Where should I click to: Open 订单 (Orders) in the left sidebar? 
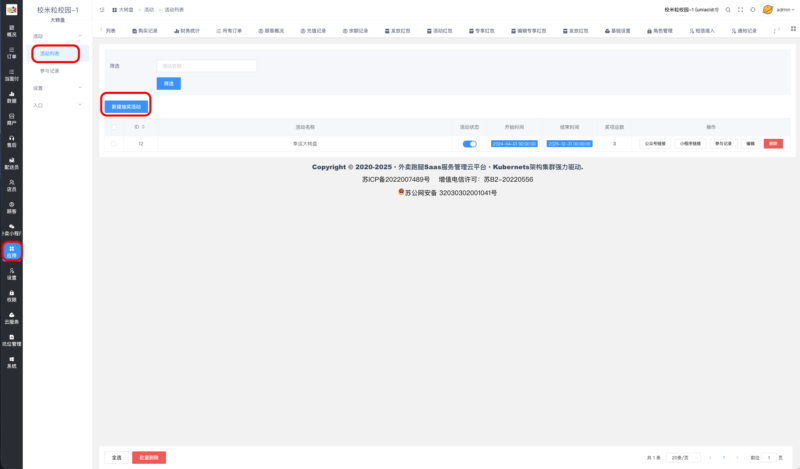click(x=11, y=54)
